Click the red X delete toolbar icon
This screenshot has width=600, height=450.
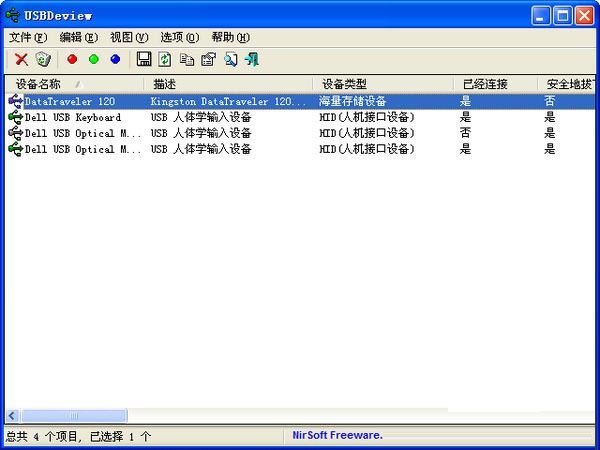point(20,59)
